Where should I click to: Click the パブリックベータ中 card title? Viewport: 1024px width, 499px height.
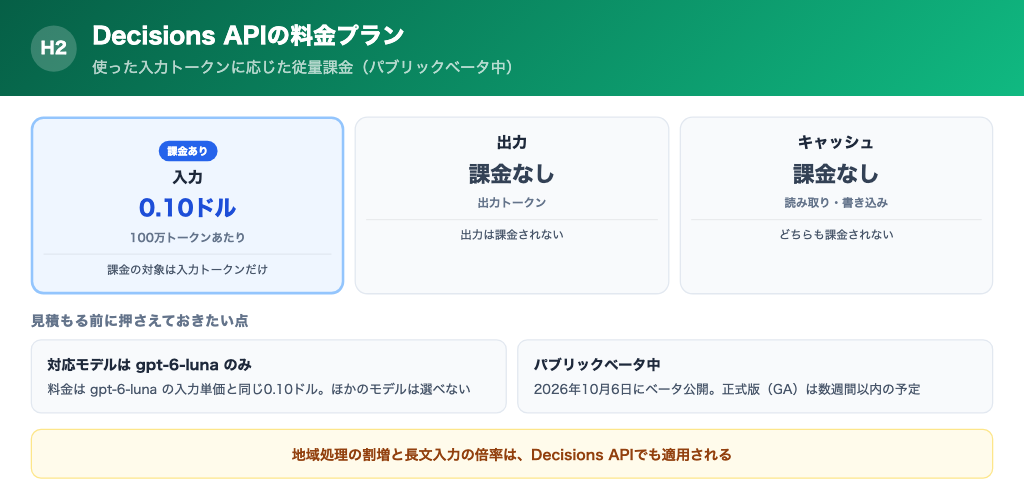(x=598, y=364)
